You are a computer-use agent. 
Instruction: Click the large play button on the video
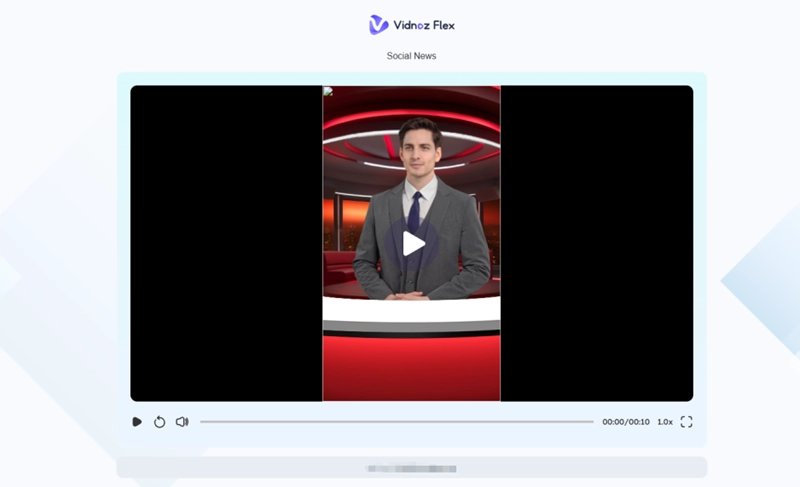click(x=413, y=243)
